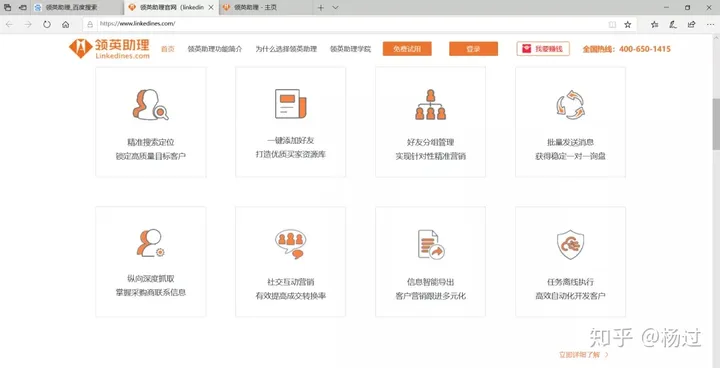Click the 批量发送消息 card title
Viewport: 720px width, 368px height.
(570, 142)
